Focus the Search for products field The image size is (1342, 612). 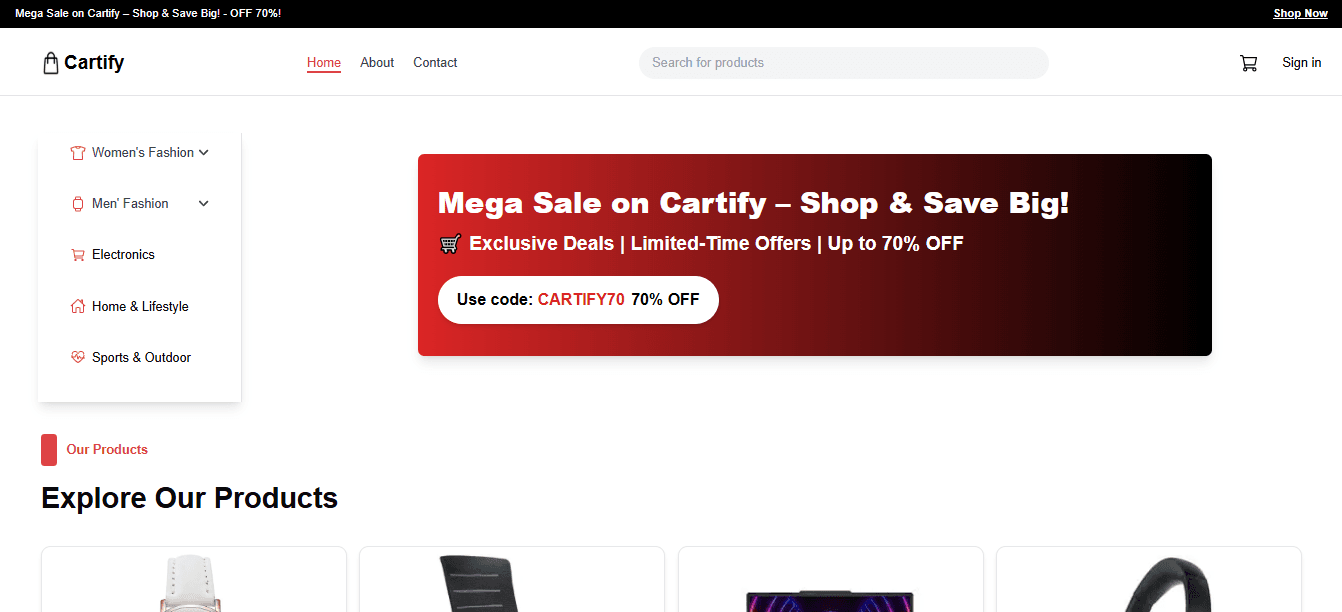click(x=844, y=63)
